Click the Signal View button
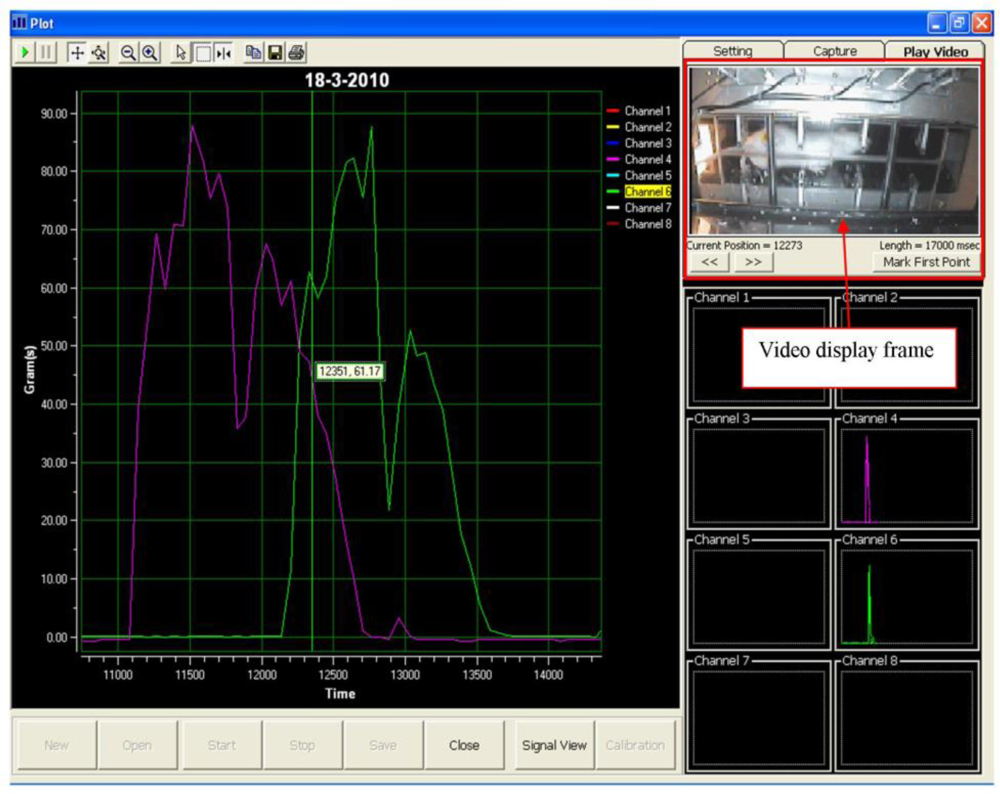Screen dimensions: 1000x794 [553, 745]
